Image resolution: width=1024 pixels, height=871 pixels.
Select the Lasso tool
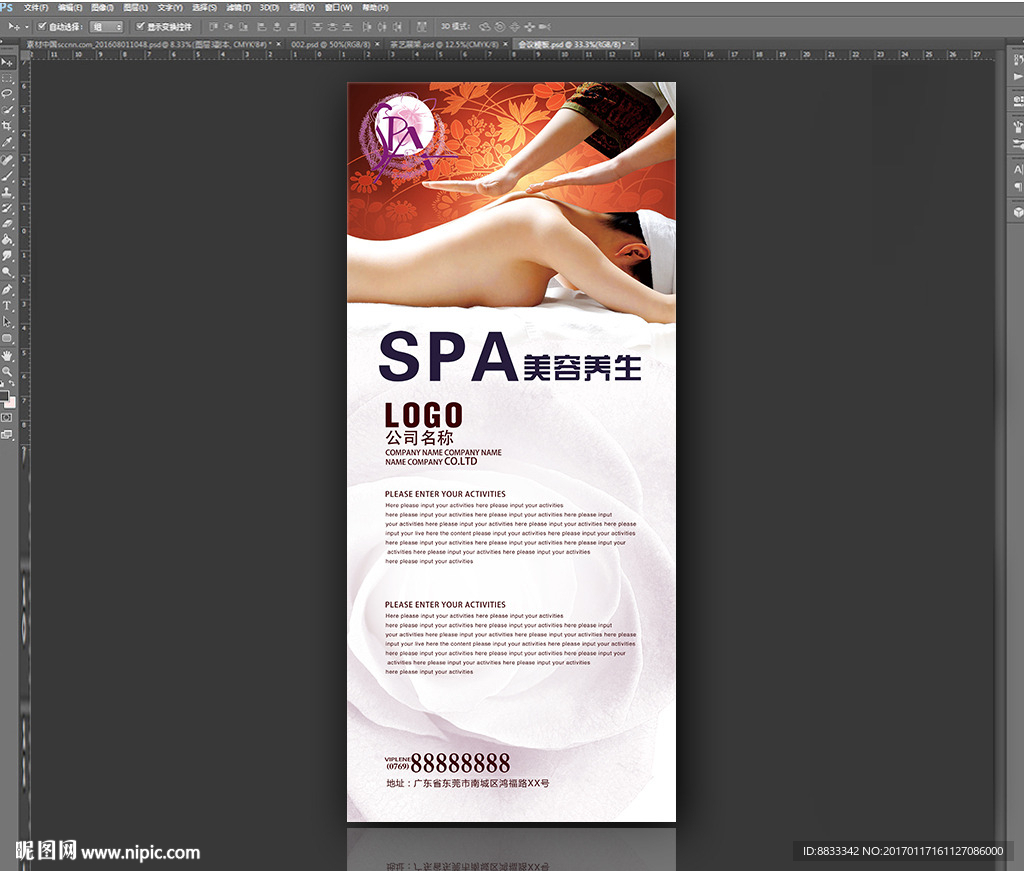(x=7, y=95)
